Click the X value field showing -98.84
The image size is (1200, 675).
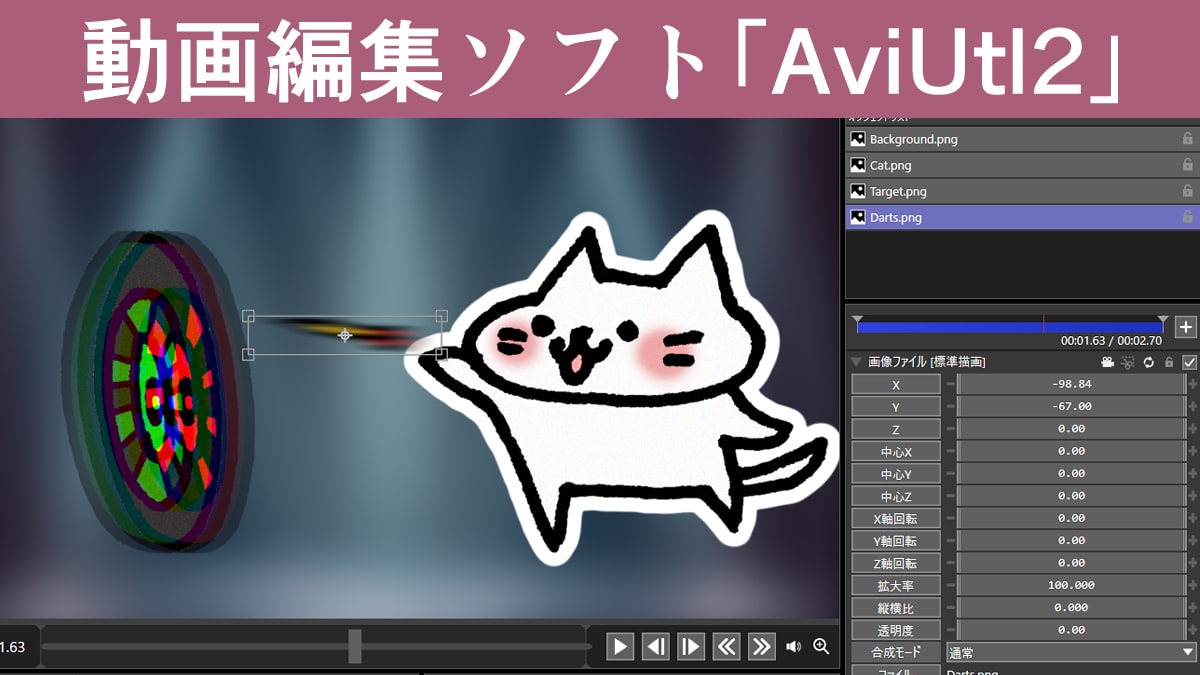tap(1071, 384)
